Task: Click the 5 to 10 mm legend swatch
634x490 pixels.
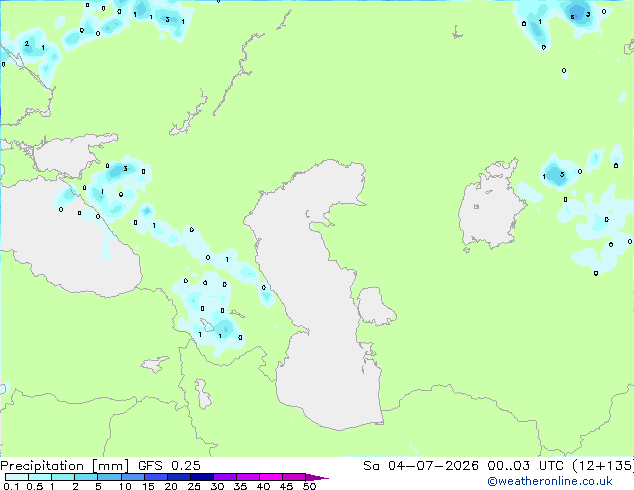Action: (x=109, y=477)
